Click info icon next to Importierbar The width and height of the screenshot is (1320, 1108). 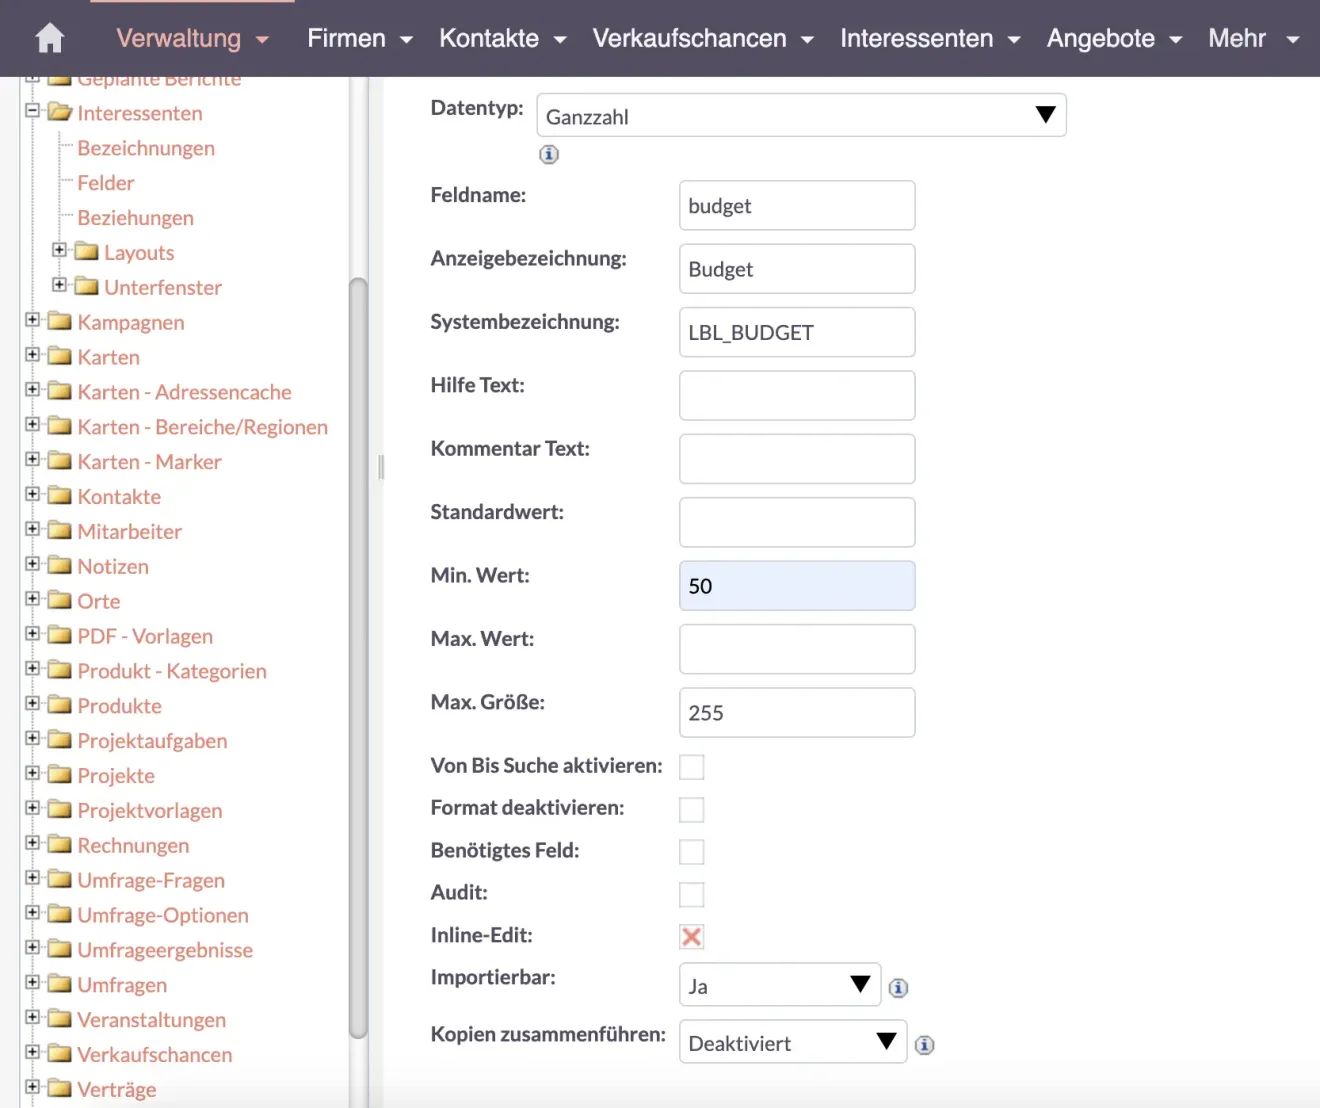coord(898,988)
